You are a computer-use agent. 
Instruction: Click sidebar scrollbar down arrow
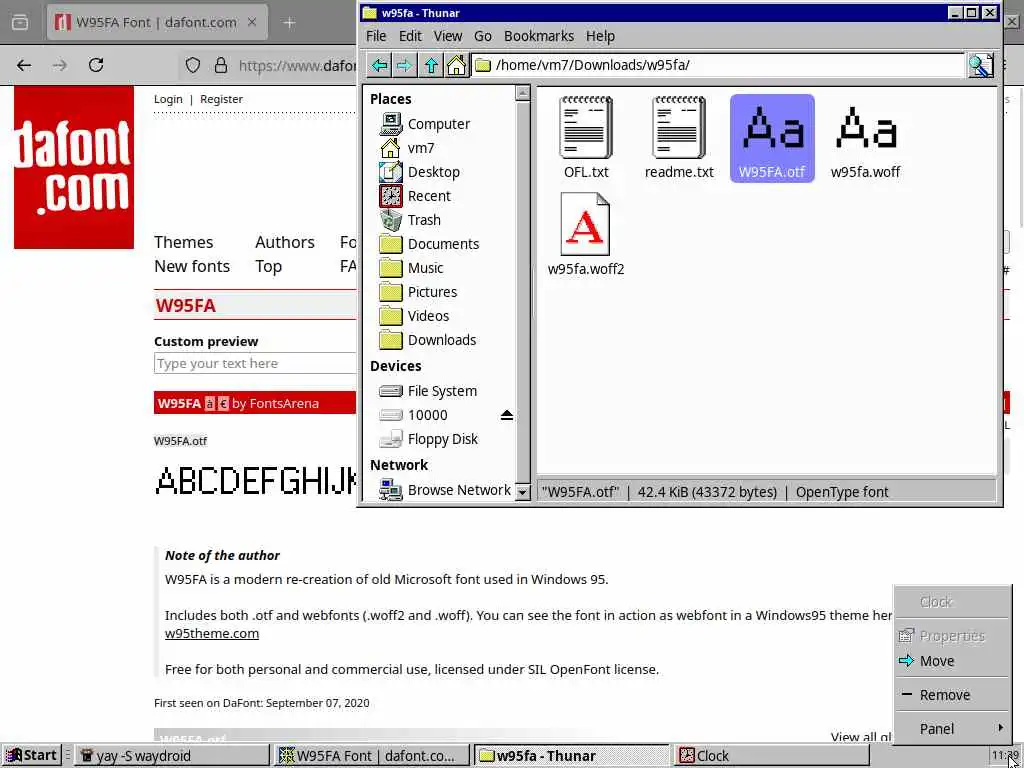[x=522, y=492]
